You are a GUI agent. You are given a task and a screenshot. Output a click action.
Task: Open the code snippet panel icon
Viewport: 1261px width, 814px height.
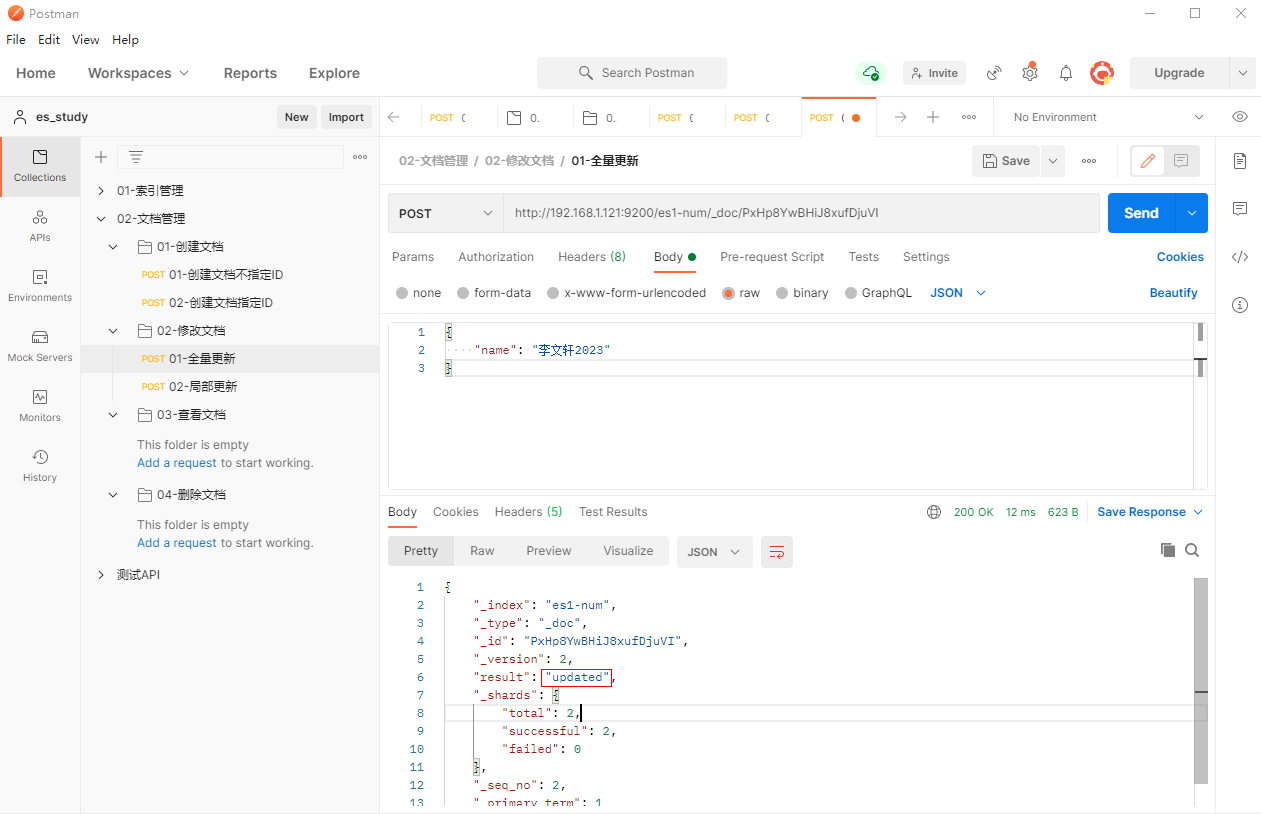pyautogui.click(x=1240, y=257)
